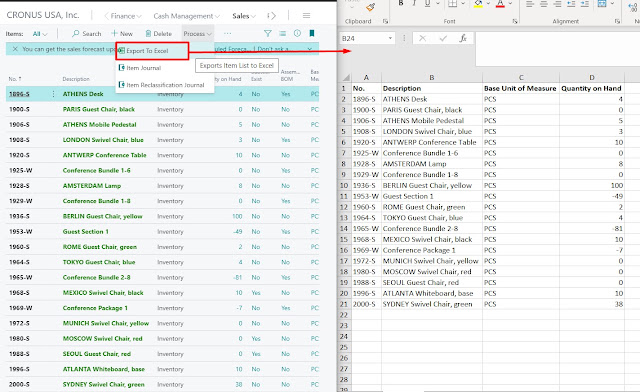Open the fill color highlight swatch
The image size is (640, 392).
pos(478,4)
